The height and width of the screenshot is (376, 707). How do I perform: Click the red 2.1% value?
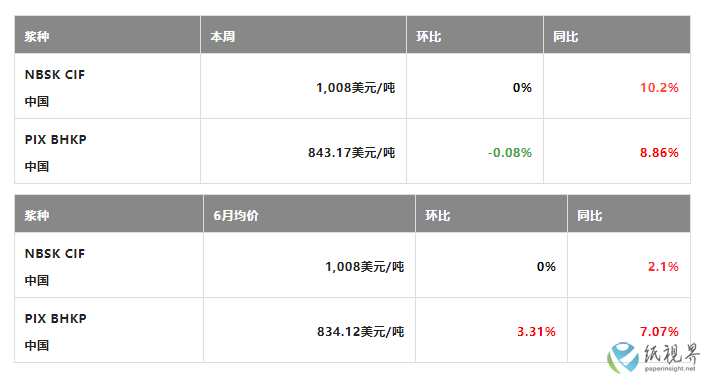[x=663, y=266]
